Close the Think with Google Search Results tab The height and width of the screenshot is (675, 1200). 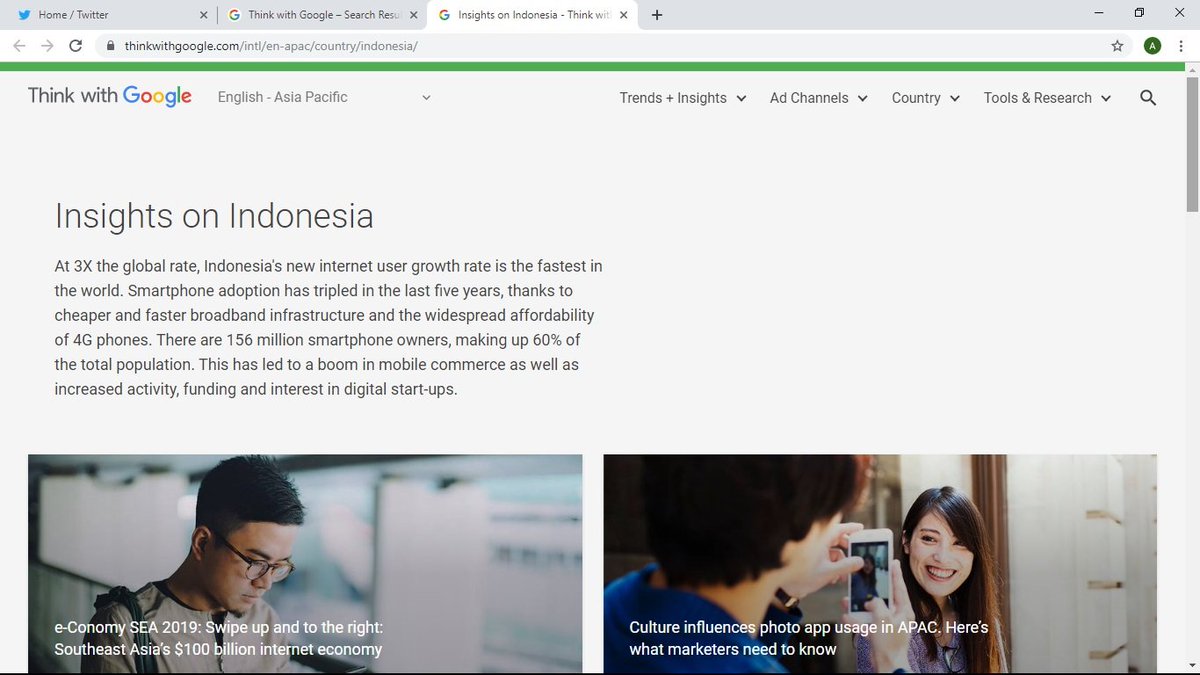tap(414, 15)
